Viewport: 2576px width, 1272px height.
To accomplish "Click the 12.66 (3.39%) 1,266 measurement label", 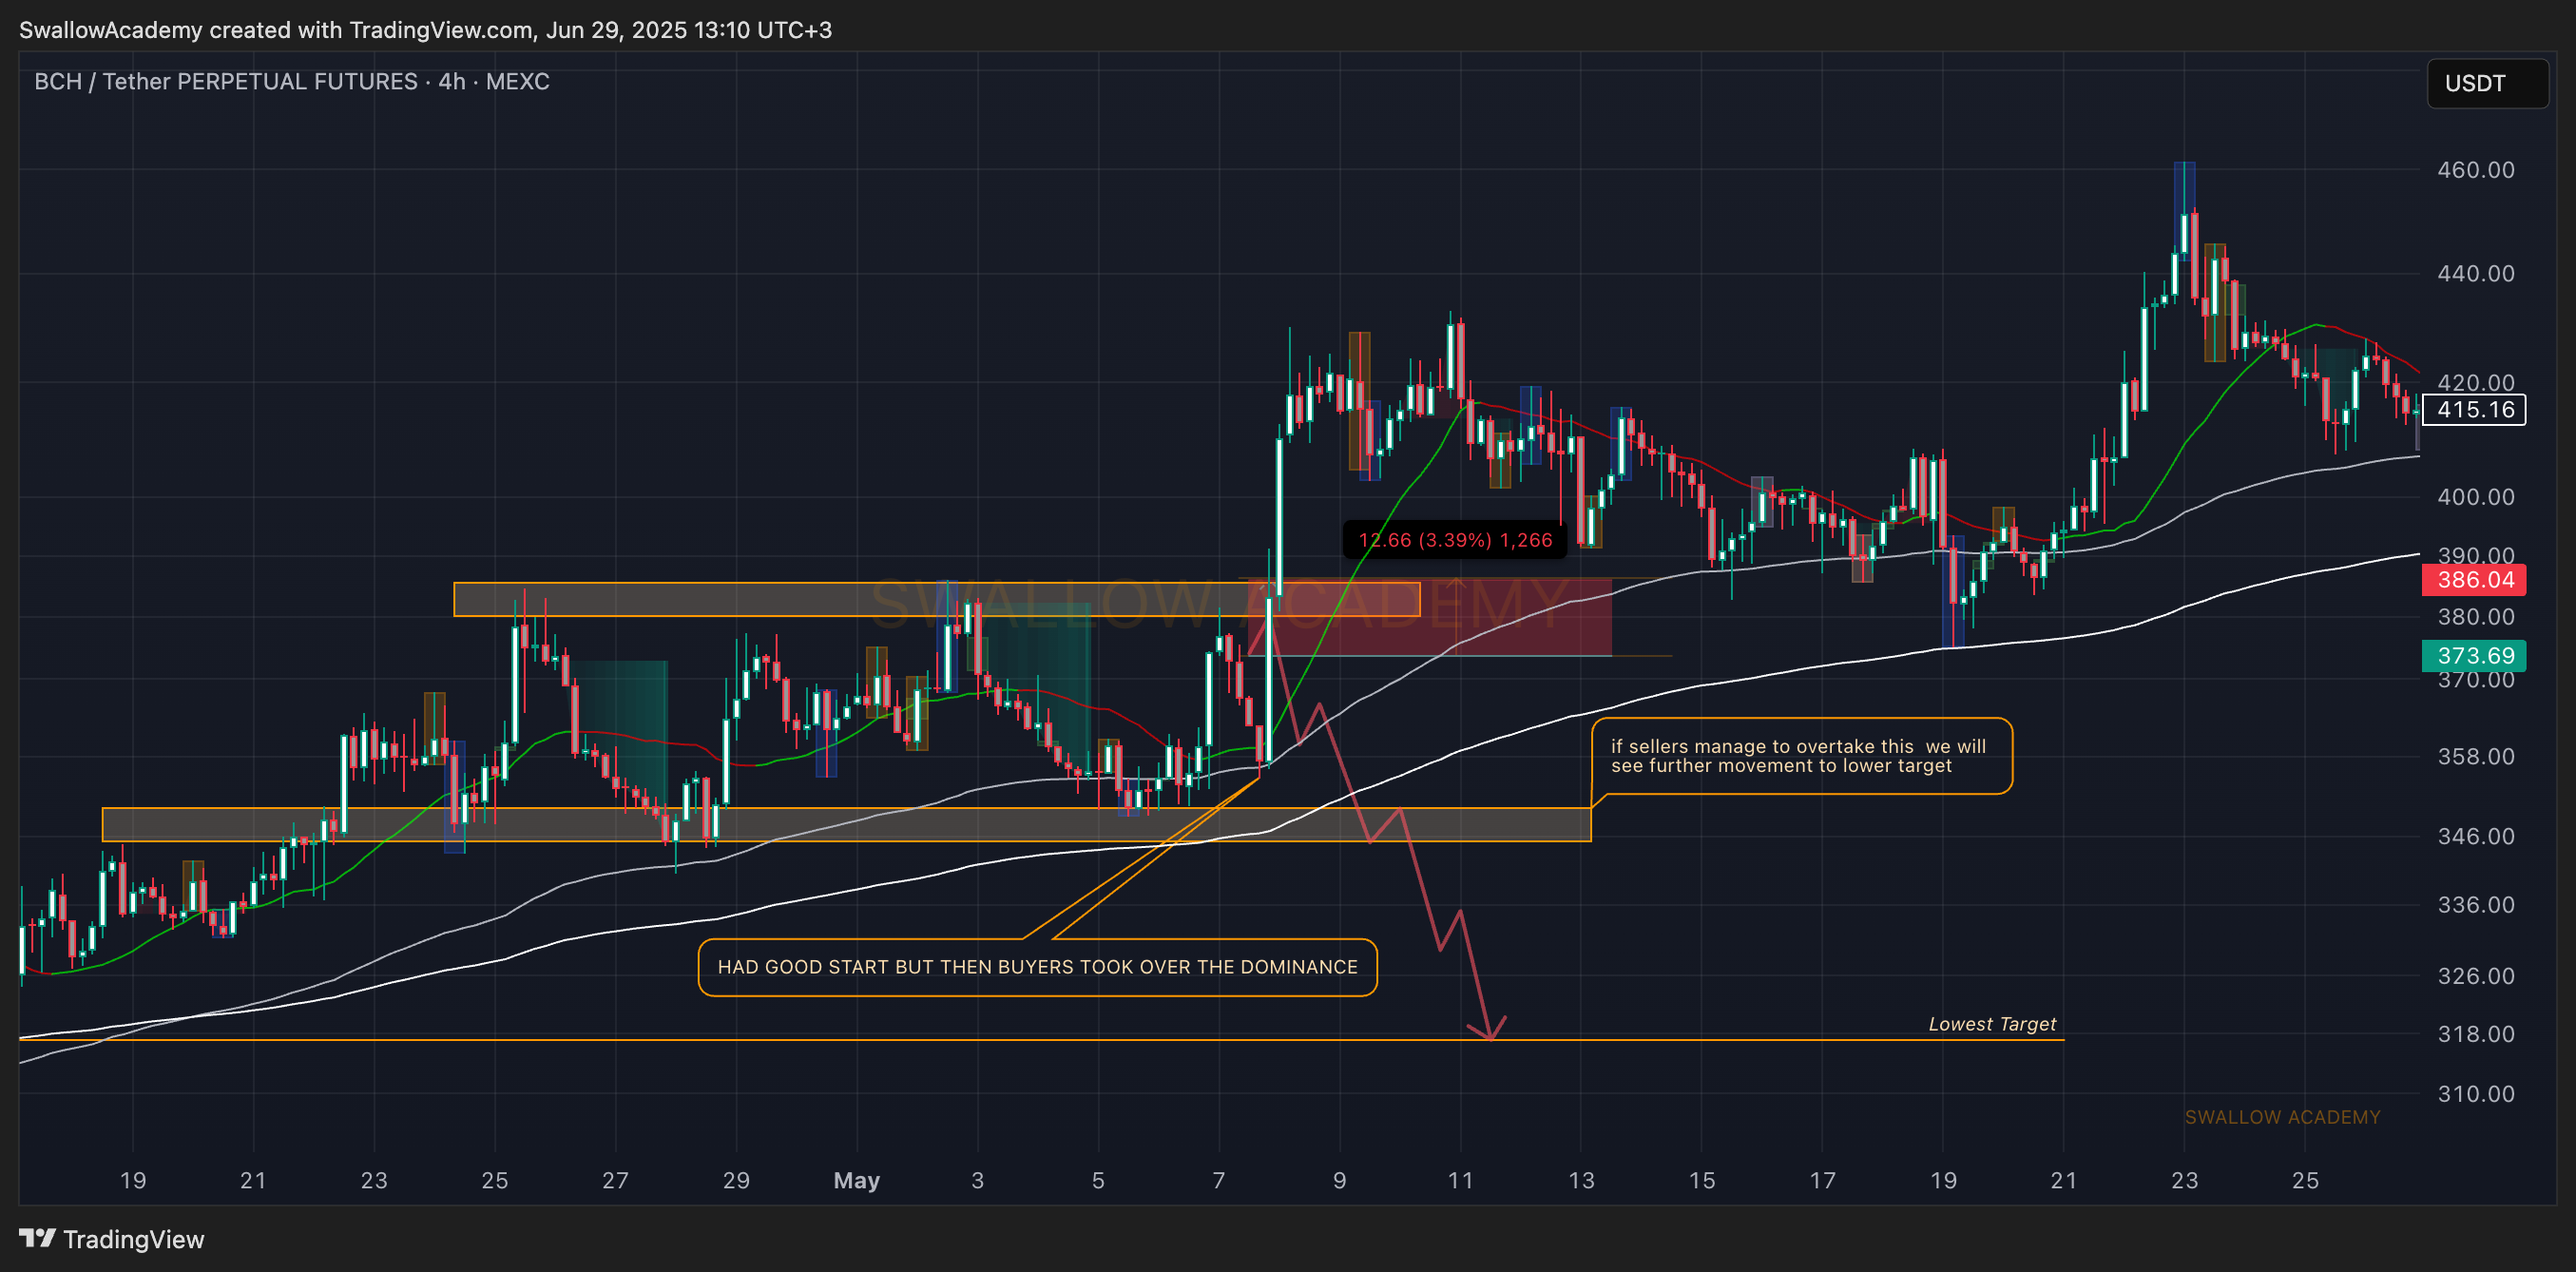I will [1455, 540].
